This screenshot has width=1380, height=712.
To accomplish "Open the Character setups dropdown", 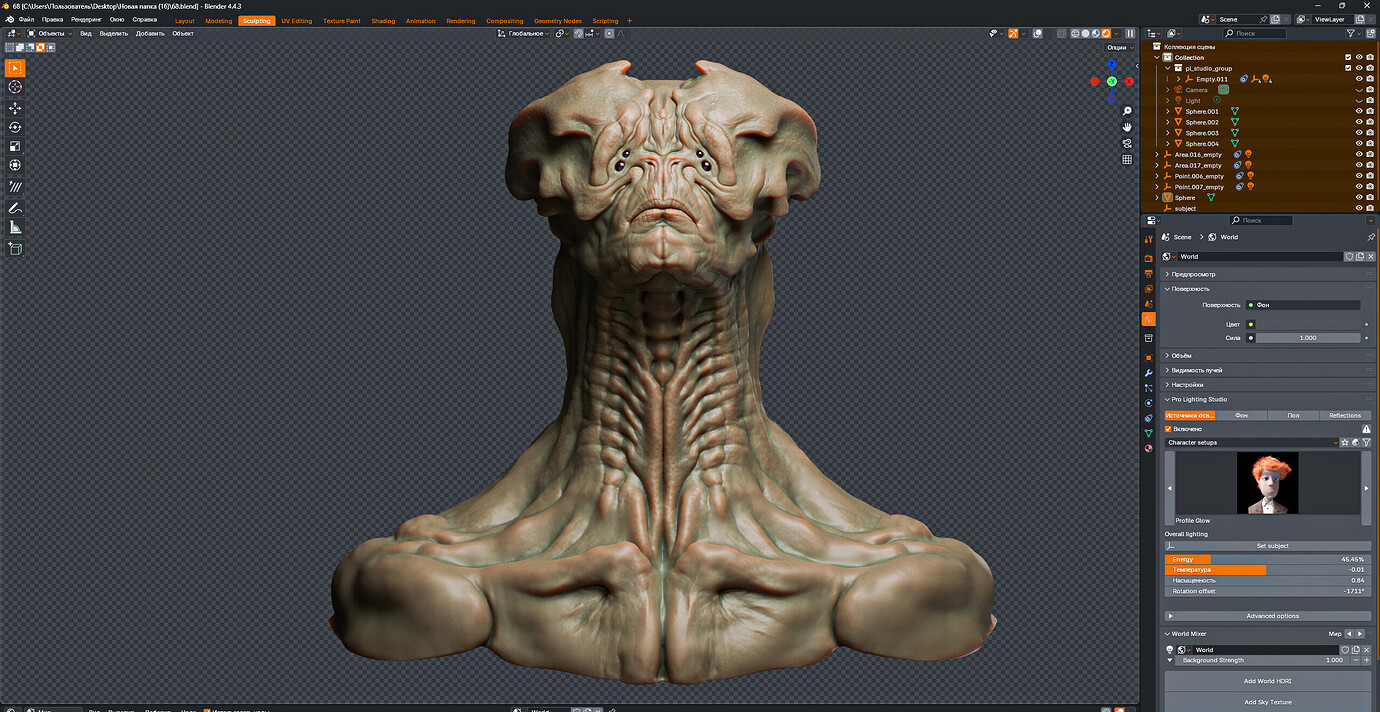I will [1251, 442].
